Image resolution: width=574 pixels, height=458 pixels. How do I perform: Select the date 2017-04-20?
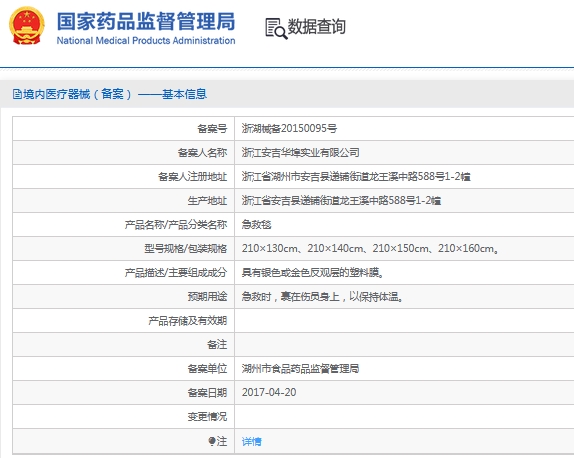(269, 392)
